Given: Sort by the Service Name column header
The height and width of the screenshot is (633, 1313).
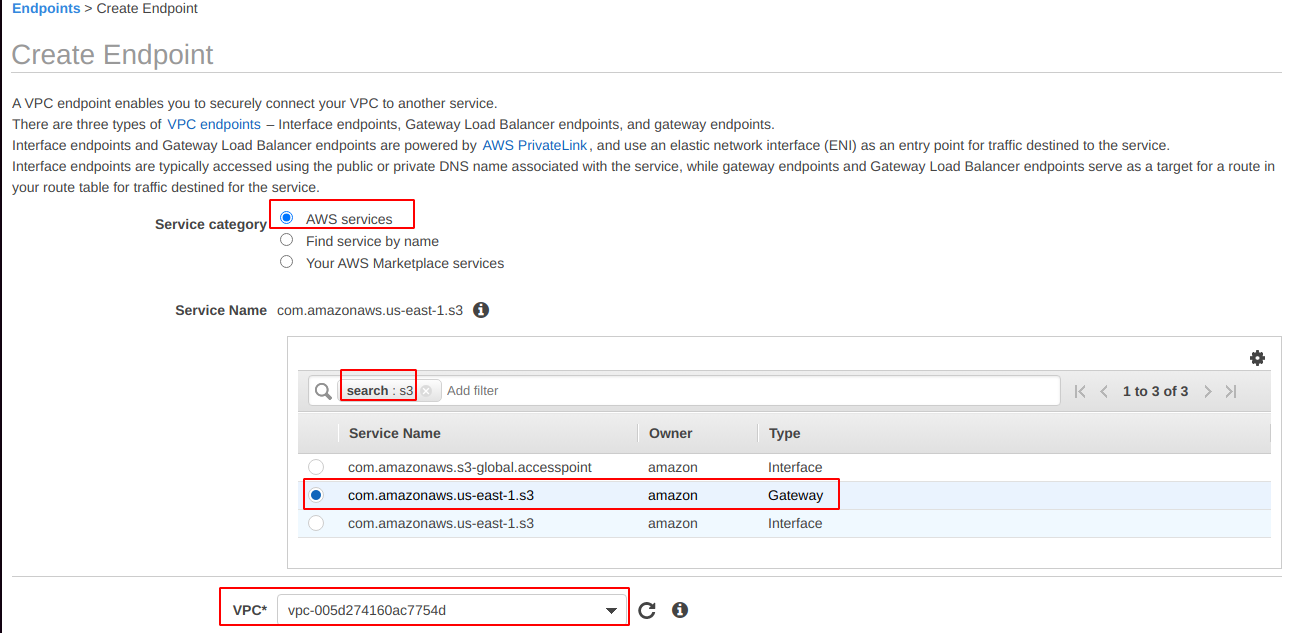Looking at the screenshot, I should point(395,433).
